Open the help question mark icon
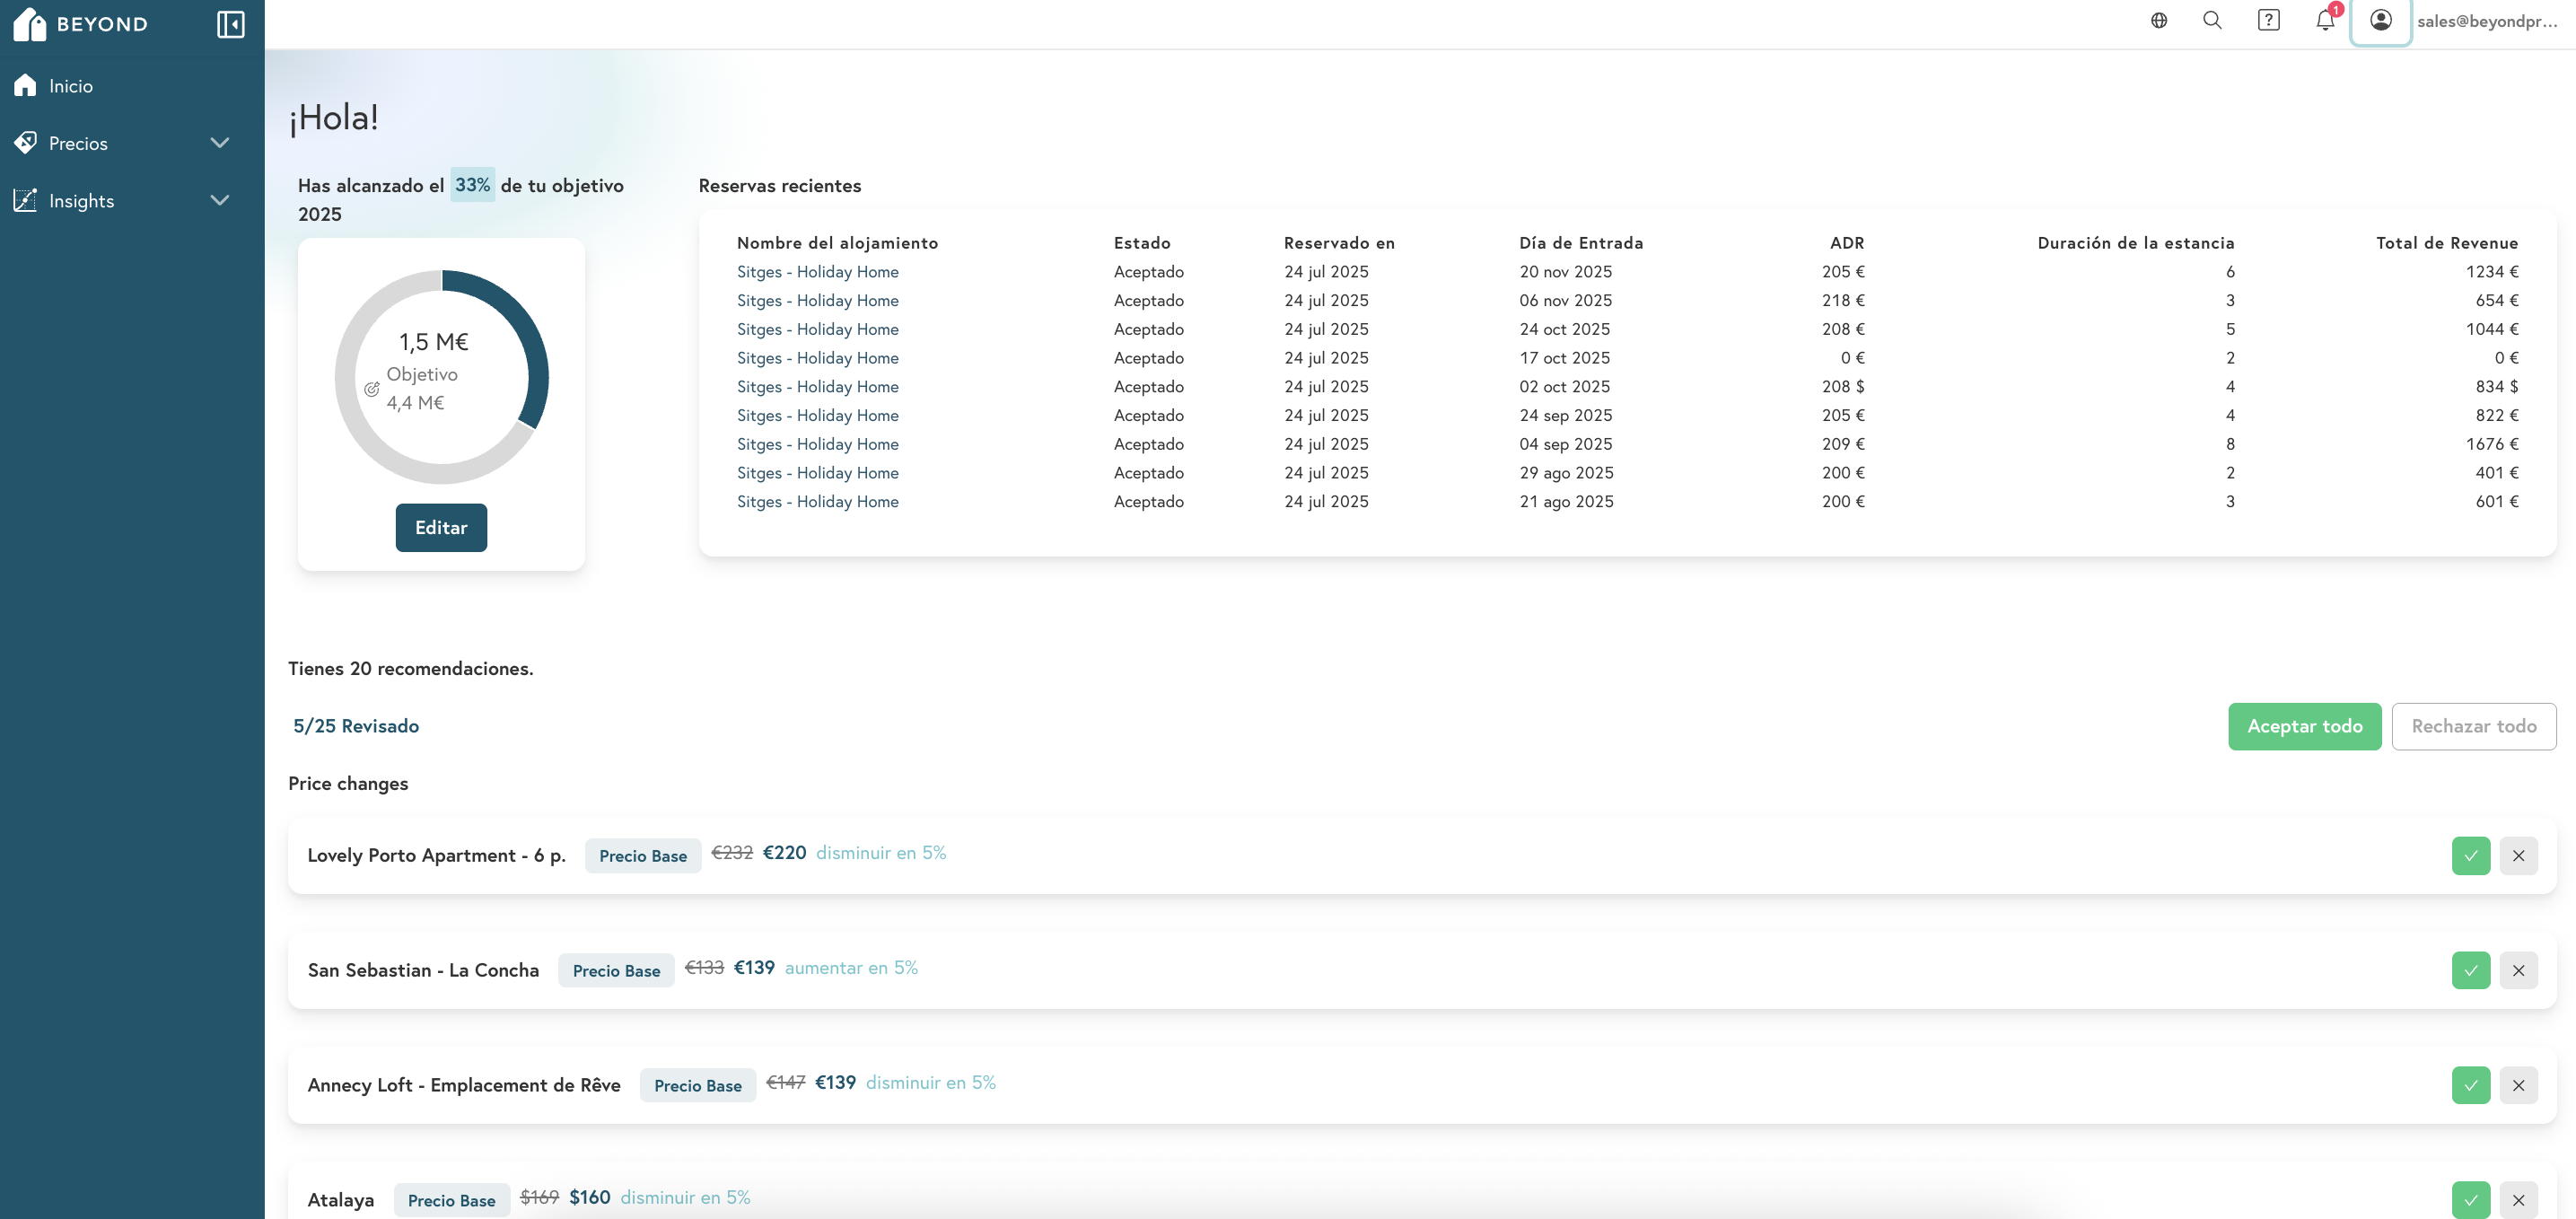 pyautogui.click(x=2268, y=20)
